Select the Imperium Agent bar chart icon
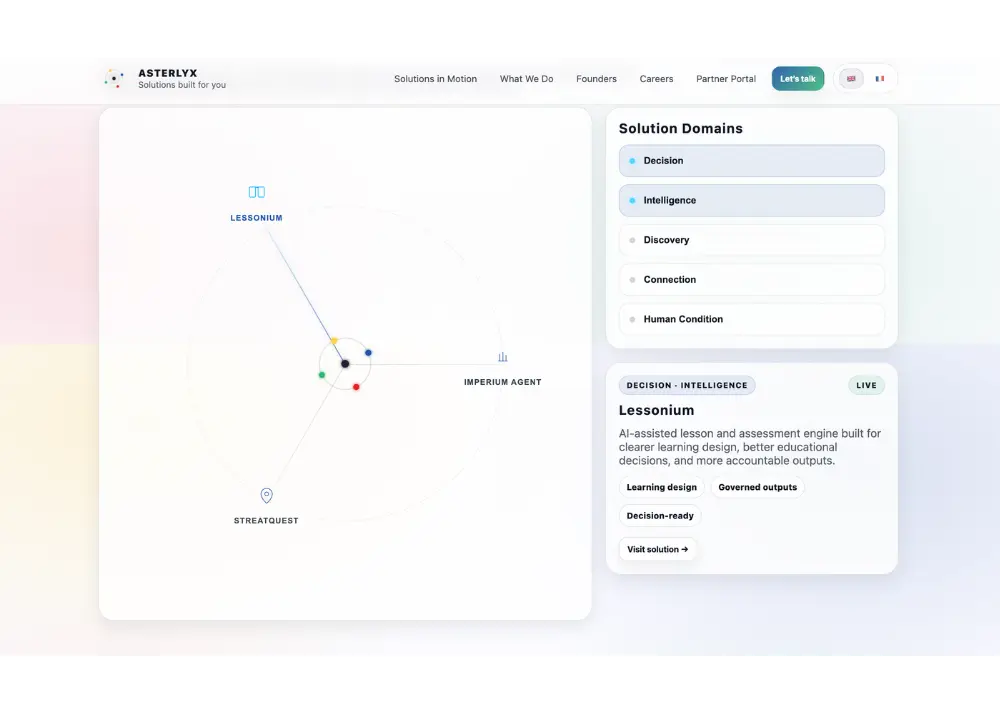The width and height of the screenshot is (1000, 714). [503, 357]
